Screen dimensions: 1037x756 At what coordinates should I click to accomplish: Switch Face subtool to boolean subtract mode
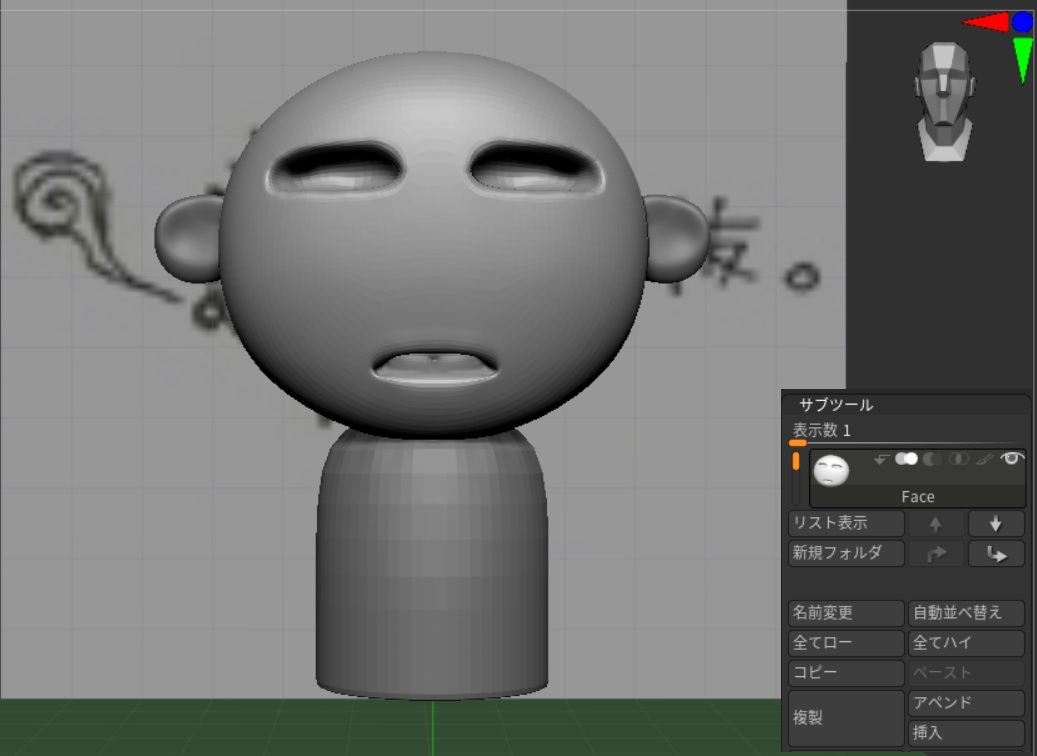point(932,459)
